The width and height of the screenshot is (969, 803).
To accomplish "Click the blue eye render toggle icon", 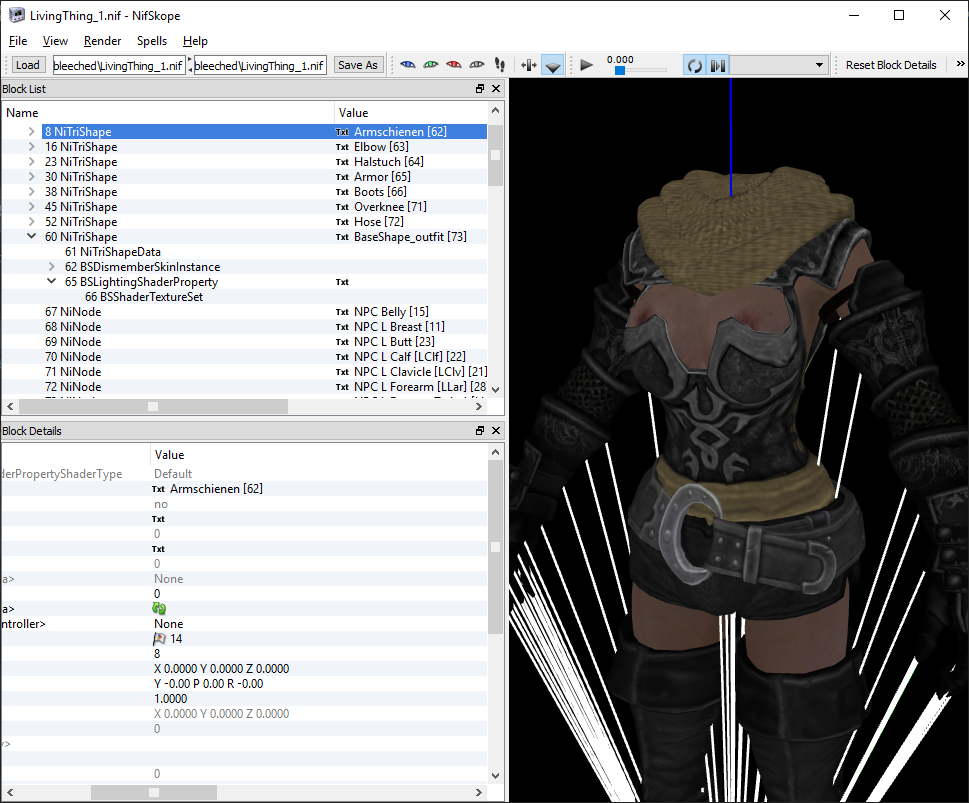I will tap(409, 64).
